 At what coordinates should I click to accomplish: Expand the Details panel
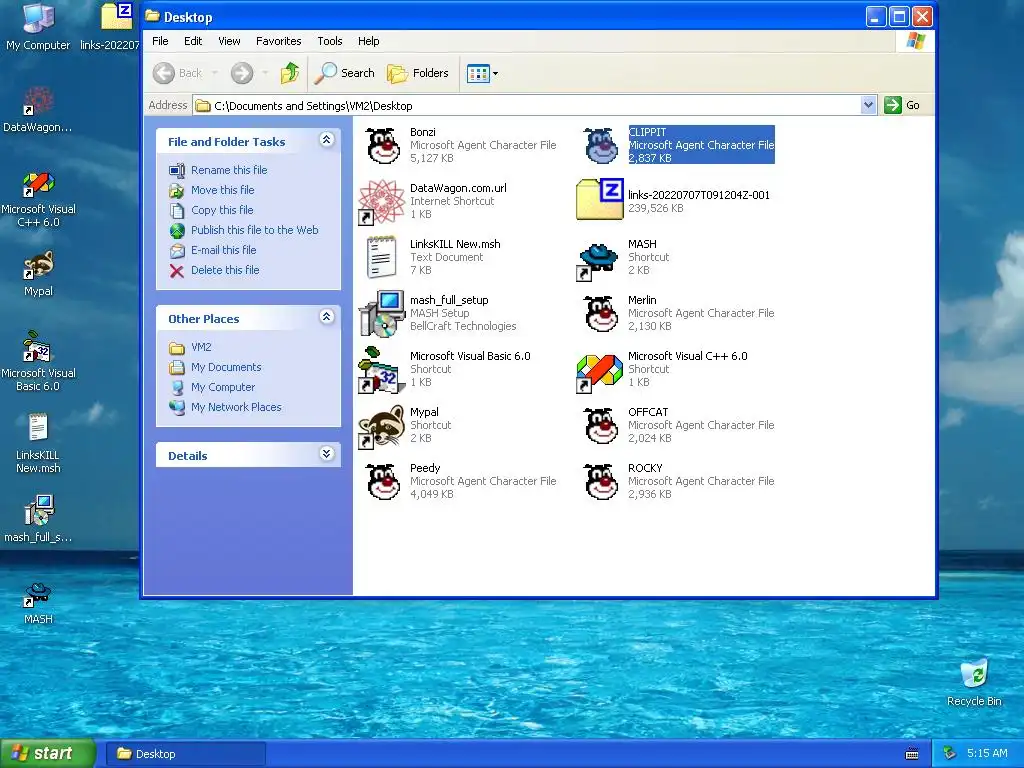tap(327, 454)
